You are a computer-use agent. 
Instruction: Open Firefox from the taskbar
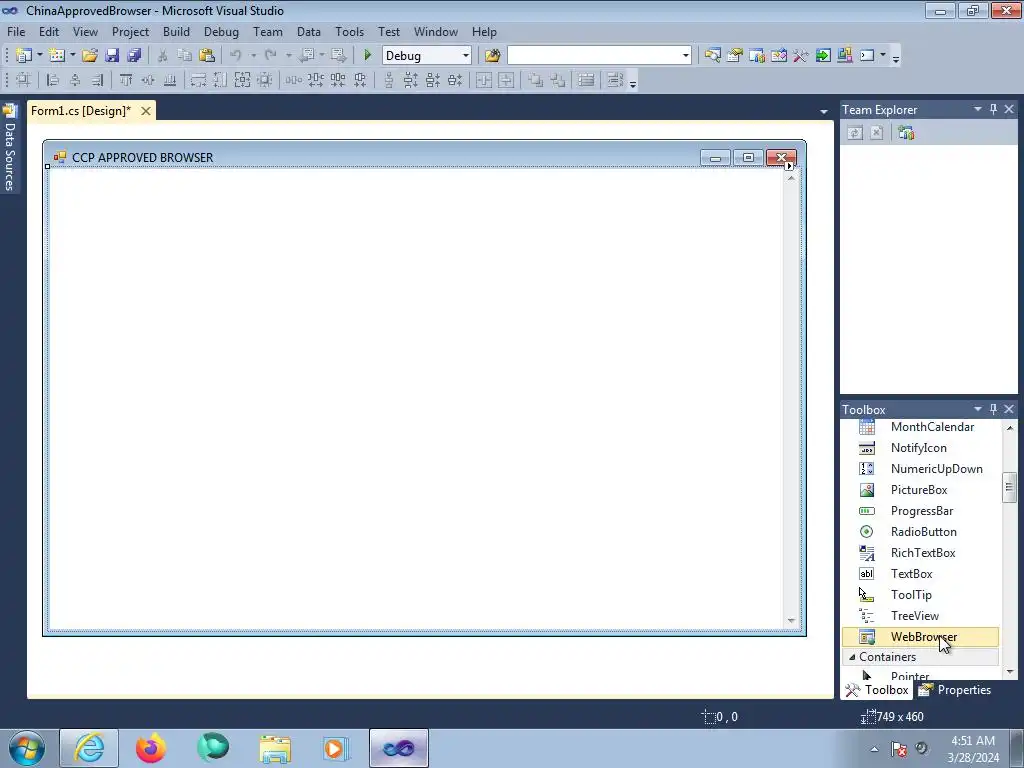[151, 748]
